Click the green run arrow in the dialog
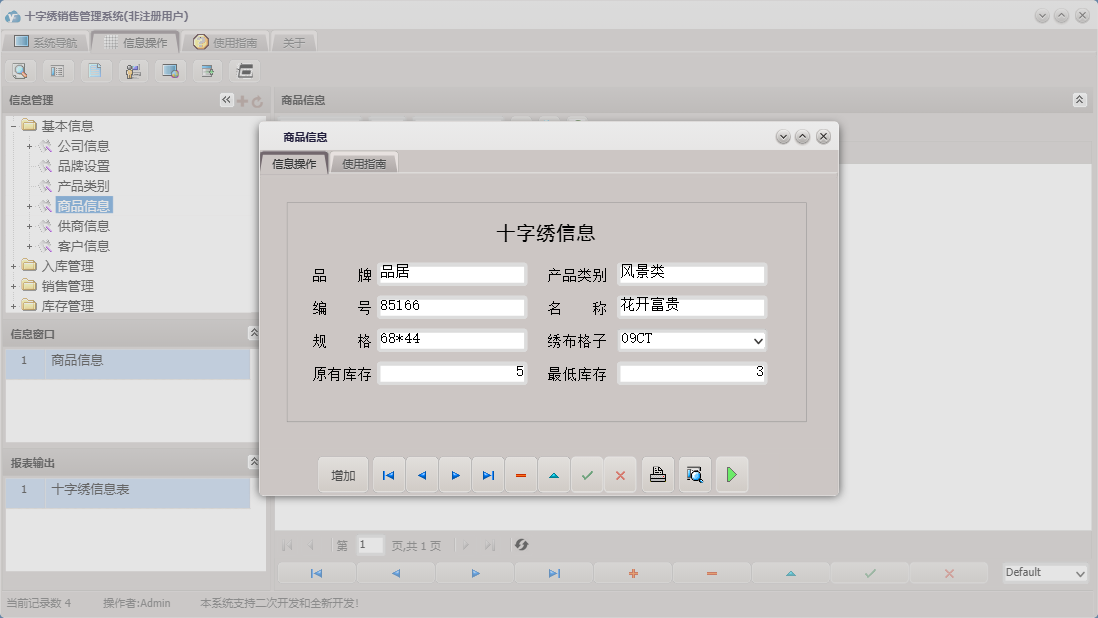1098x618 pixels. [x=732, y=475]
